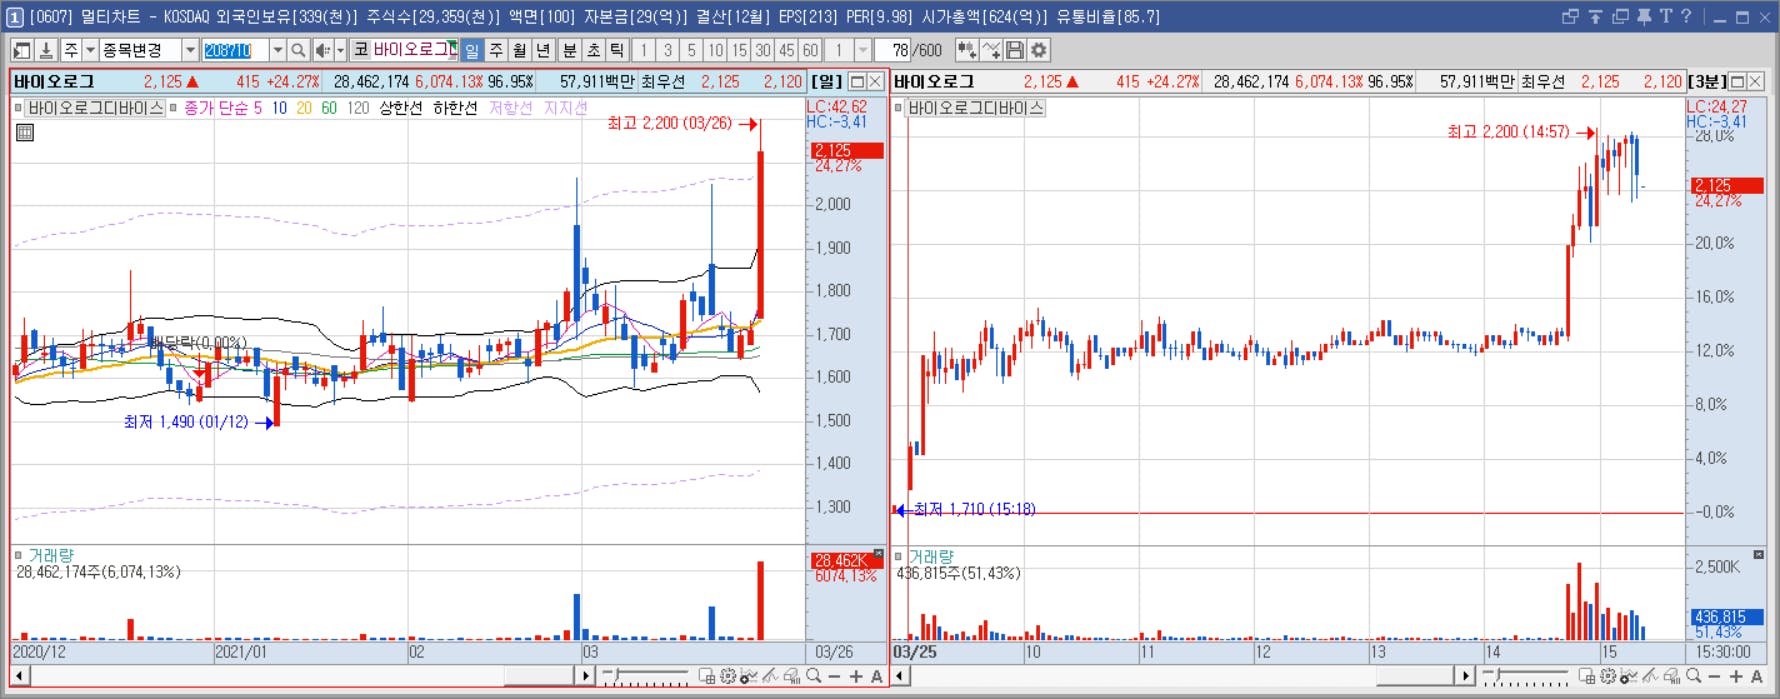Click the T font icon in title bar
This screenshot has width=1780, height=699.
[1665, 16]
